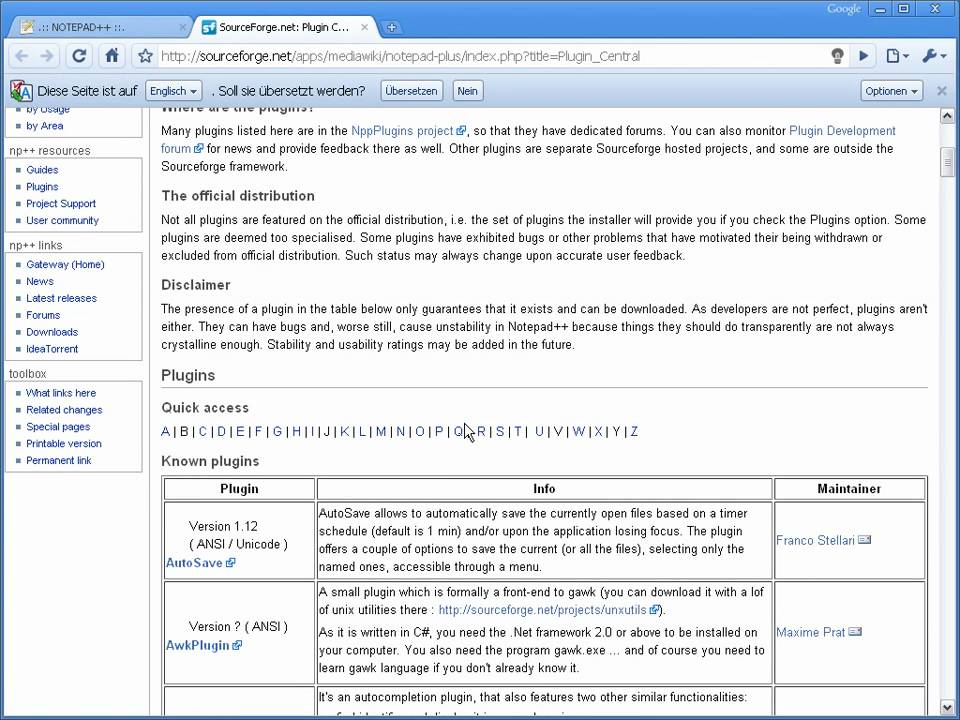Image resolution: width=960 pixels, height=720 pixels.
Task: Open the Project Support link
Action: tap(61, 203)
